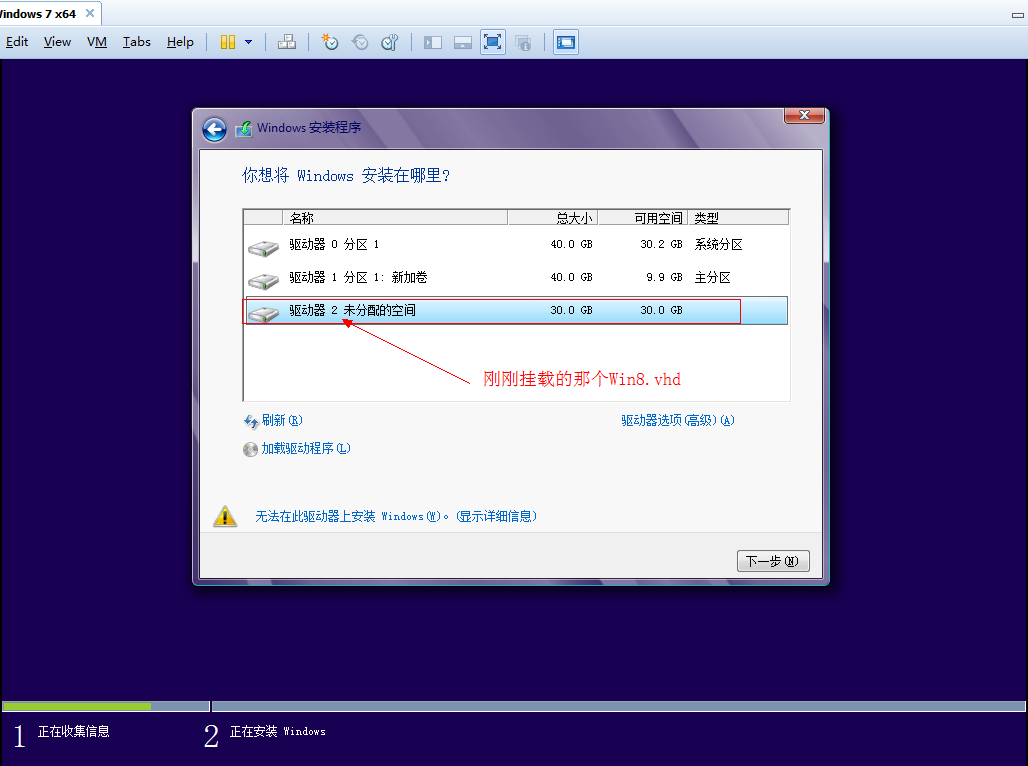Enter full screen mode

click(492, 43)
